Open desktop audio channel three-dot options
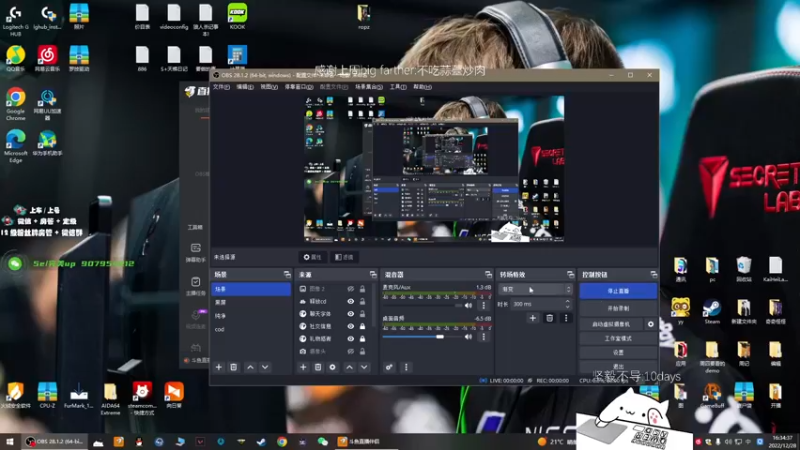The width and height of the screenshot is (800, 450). tap(484, 337)
